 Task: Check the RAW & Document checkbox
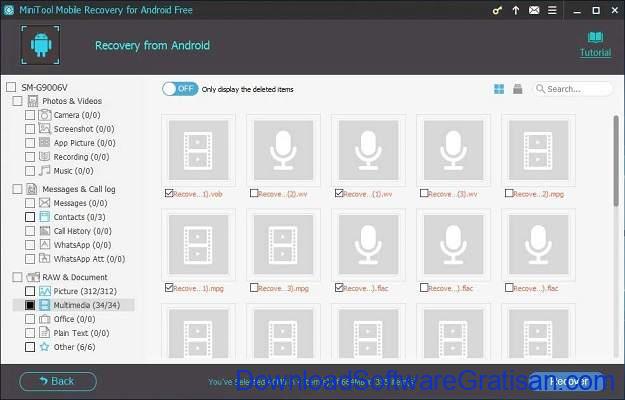17,277
